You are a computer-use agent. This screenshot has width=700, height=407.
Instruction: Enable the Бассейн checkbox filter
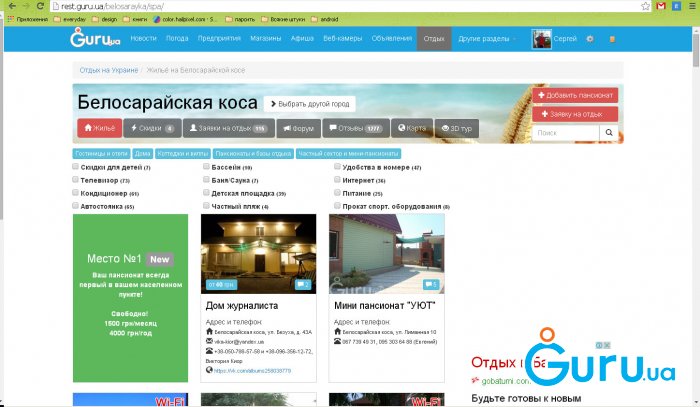(207, 167)
